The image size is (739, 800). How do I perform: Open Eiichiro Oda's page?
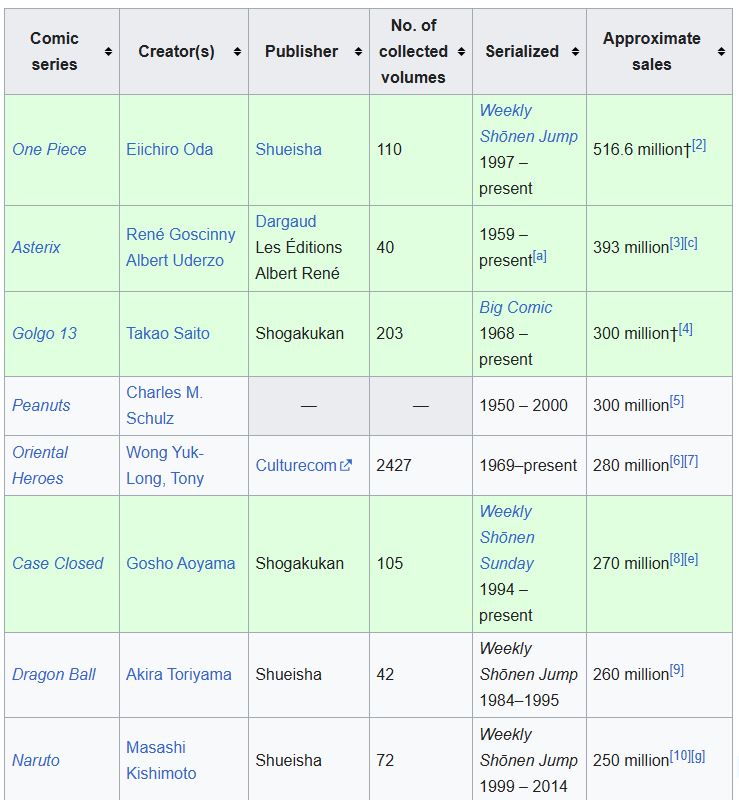[169, 149]
